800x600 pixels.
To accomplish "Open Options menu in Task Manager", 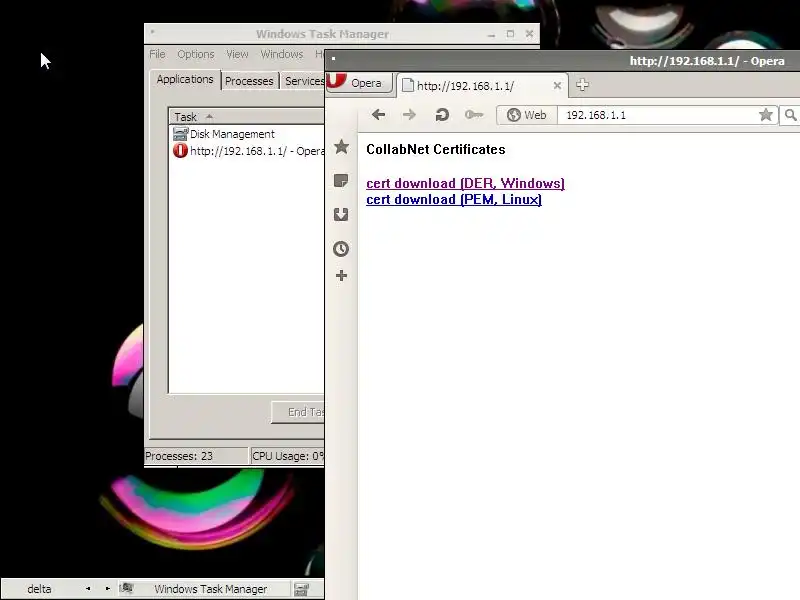I will pyautogui.click(x=196, y=54).
